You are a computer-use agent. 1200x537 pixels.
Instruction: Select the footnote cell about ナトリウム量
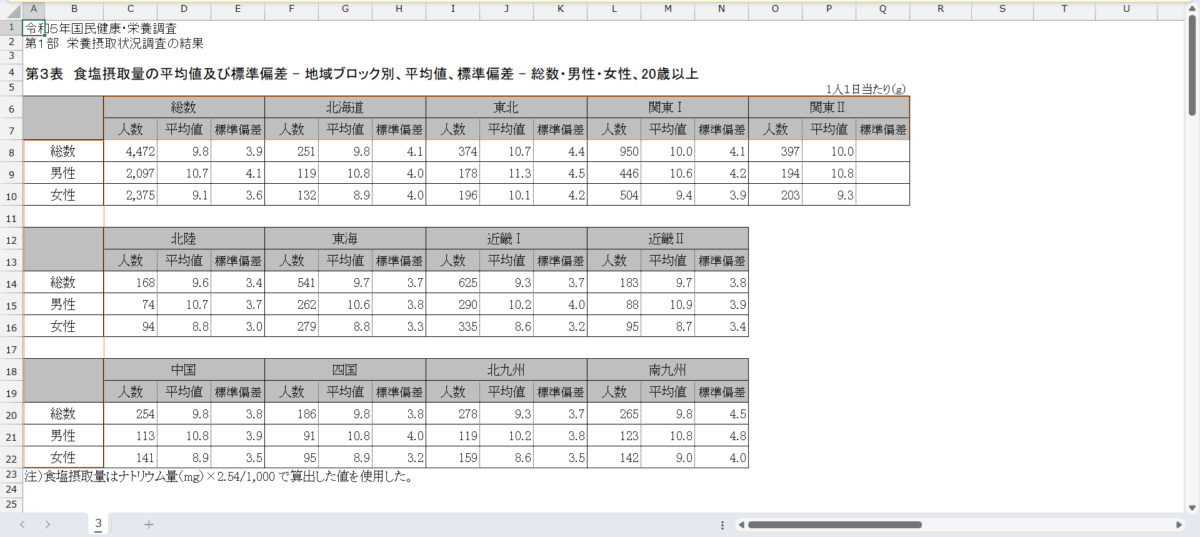coord(218,477)
